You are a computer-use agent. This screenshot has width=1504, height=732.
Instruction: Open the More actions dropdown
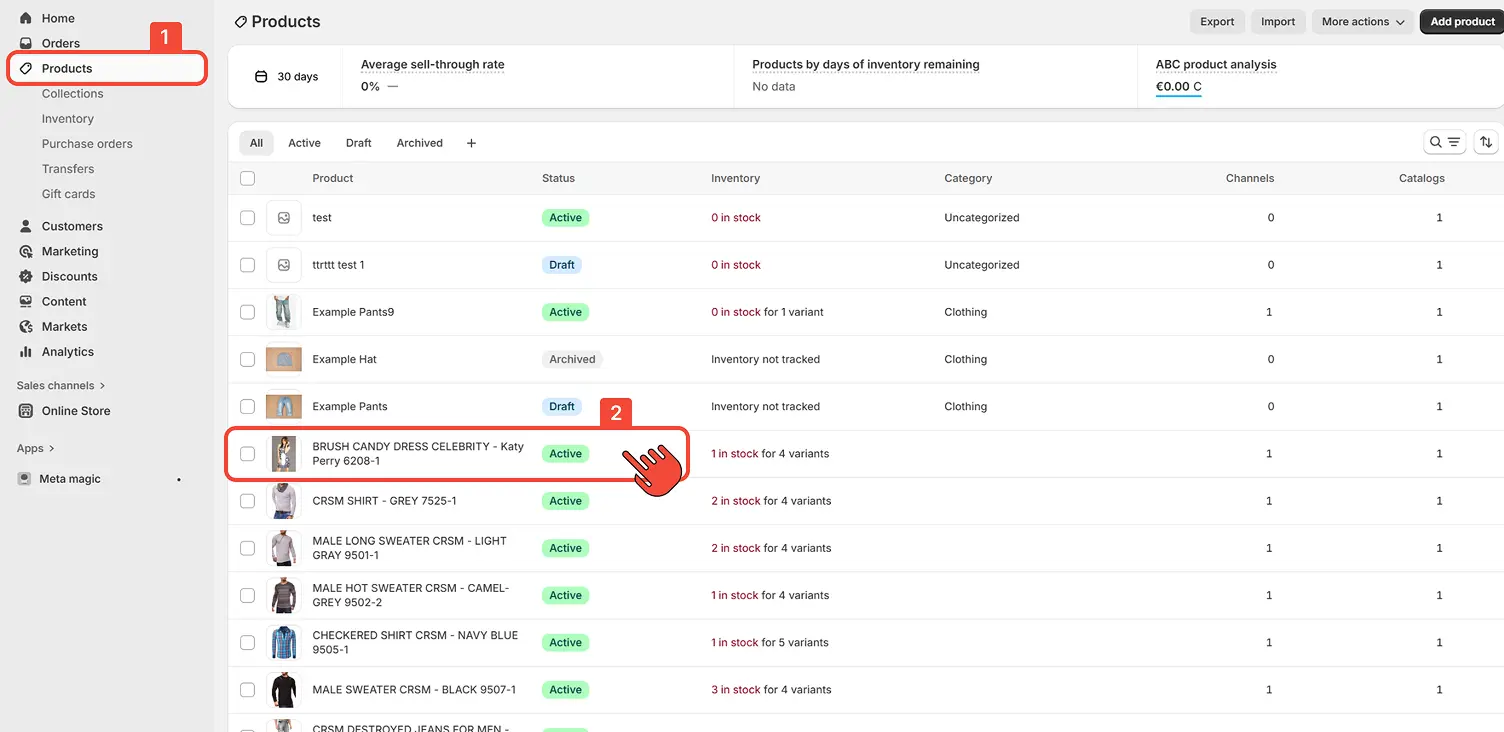tap(1362, 21)
